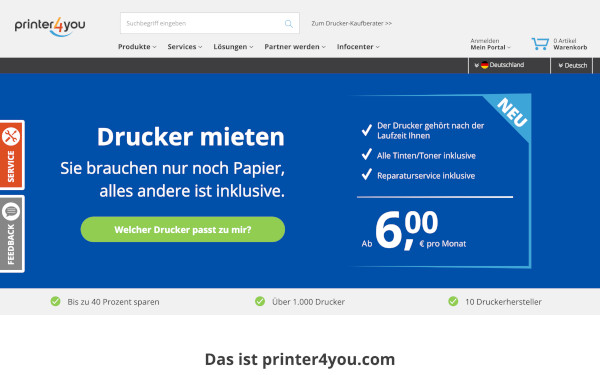600x375 pixels.
Task: Expand the Mein Portal dropdown
Action: (x=490, y=47)
